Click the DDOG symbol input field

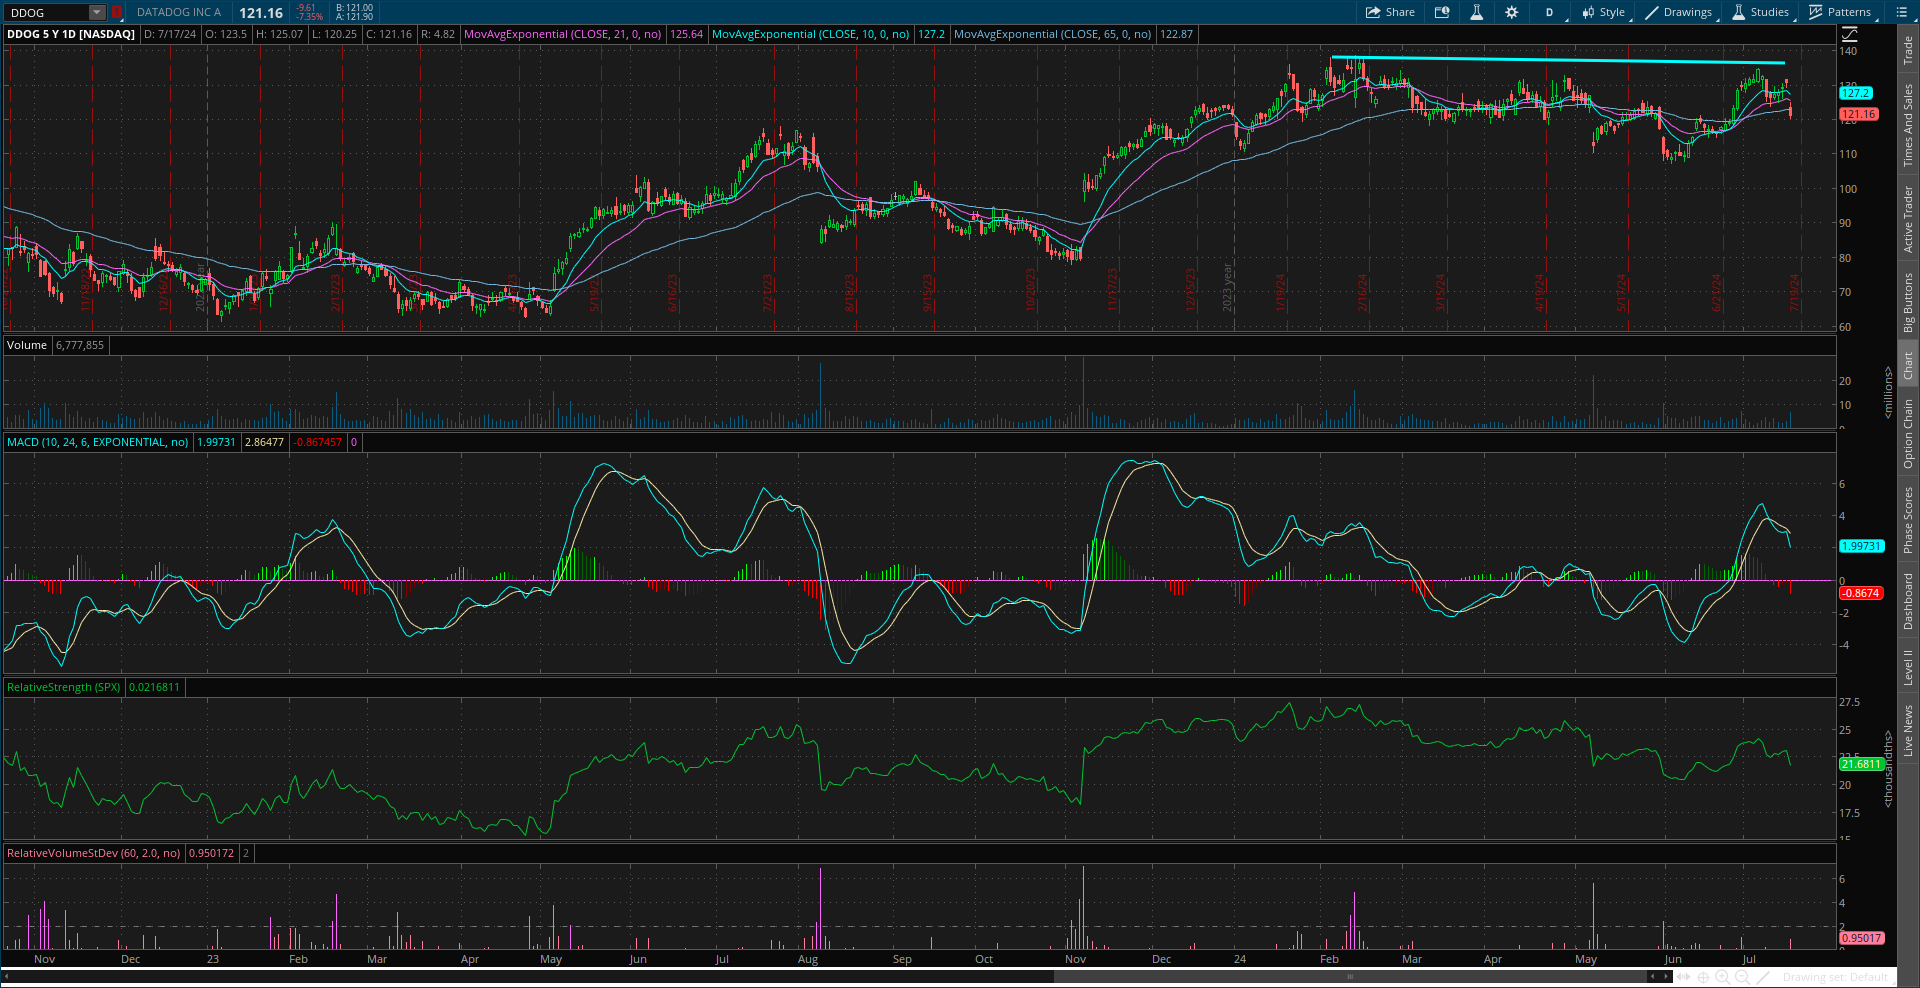(47, 13)
